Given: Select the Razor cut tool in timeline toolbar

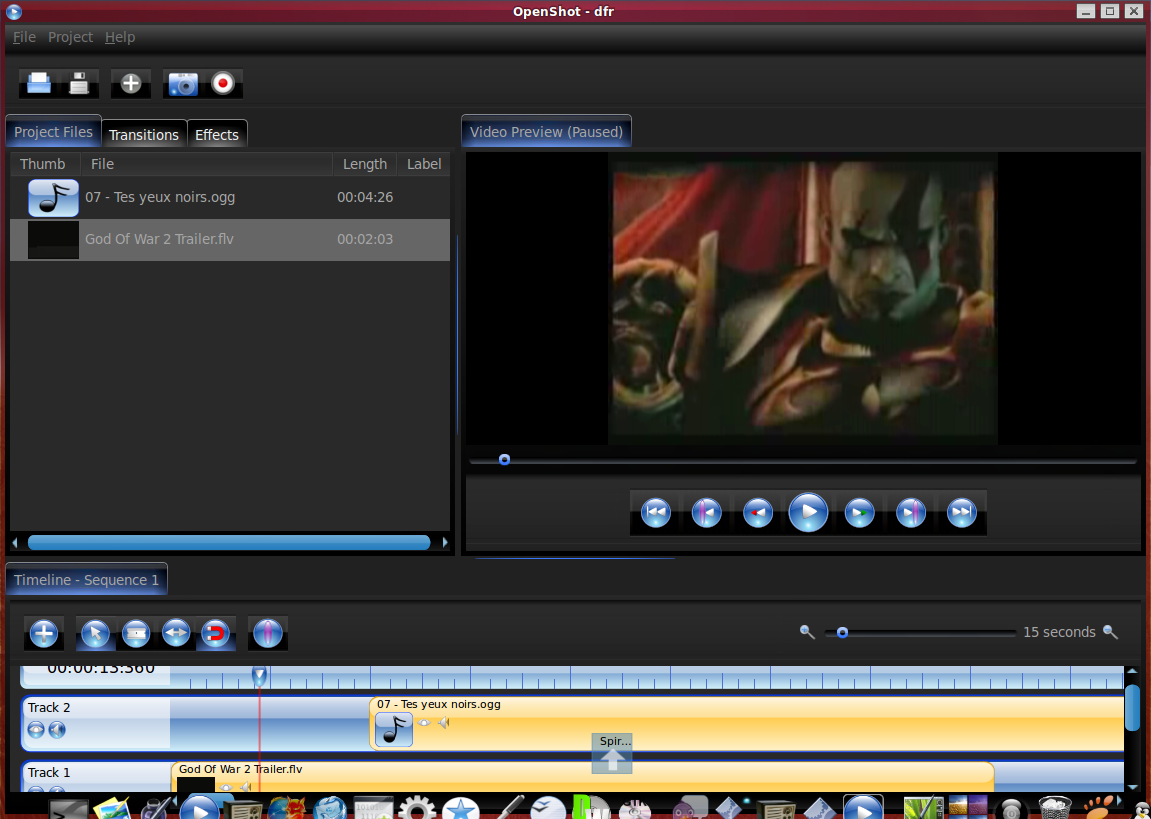Looking at the screenshot, I should [136, 633].
